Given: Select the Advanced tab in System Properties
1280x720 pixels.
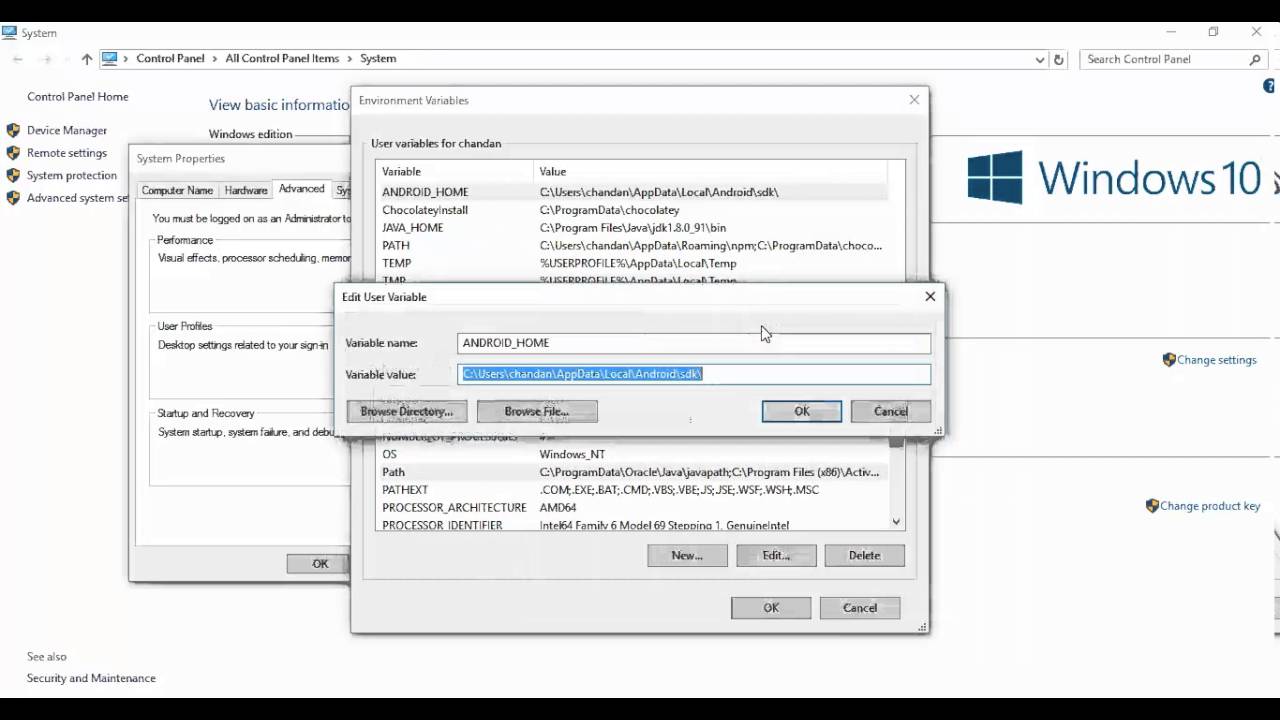Looking at the screenshot, I should 302,189.
